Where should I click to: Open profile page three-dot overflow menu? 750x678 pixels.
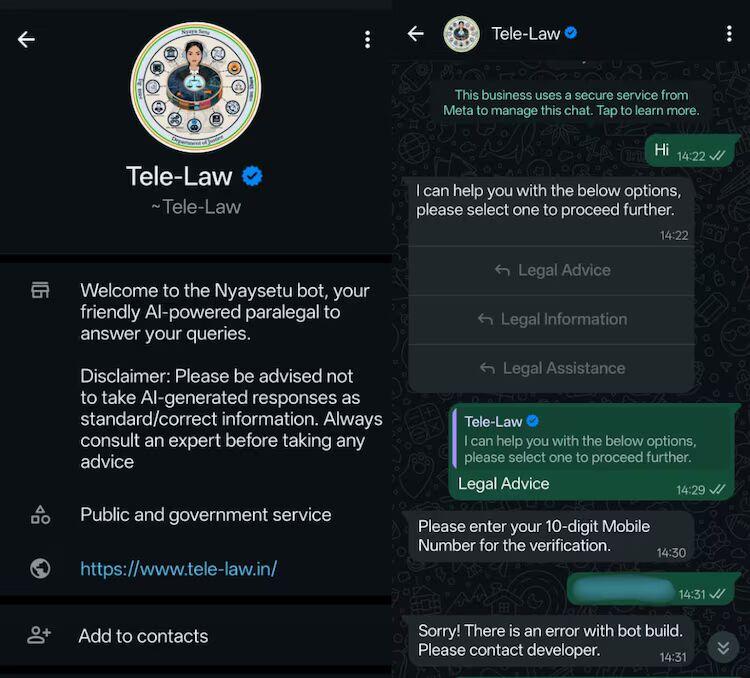pos(367,39)
